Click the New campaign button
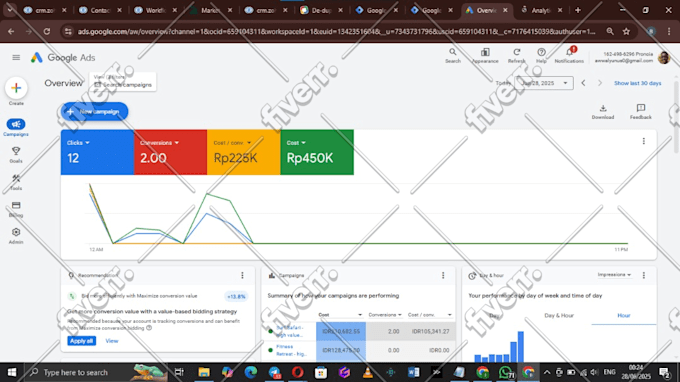This screenshot has height=382, width=680. tap(95, 111)
